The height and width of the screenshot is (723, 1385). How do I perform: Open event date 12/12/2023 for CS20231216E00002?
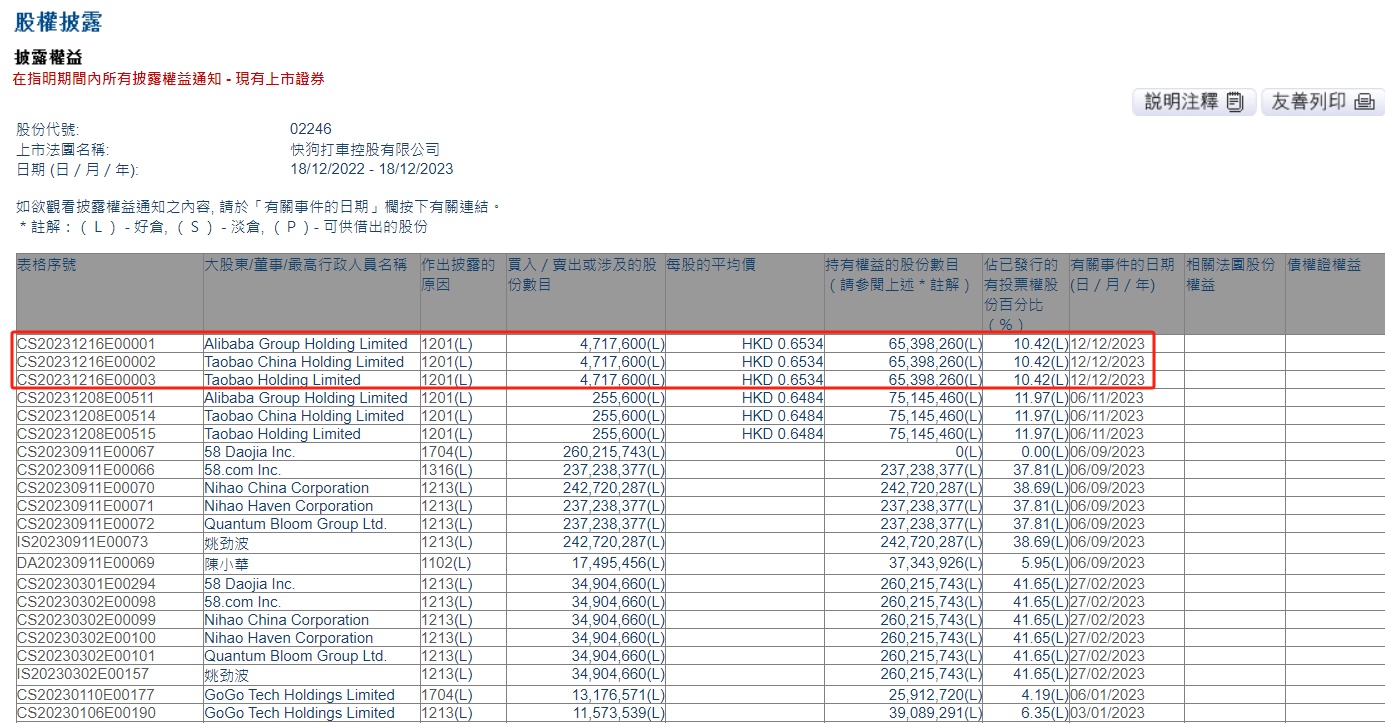coord(1107,362)
